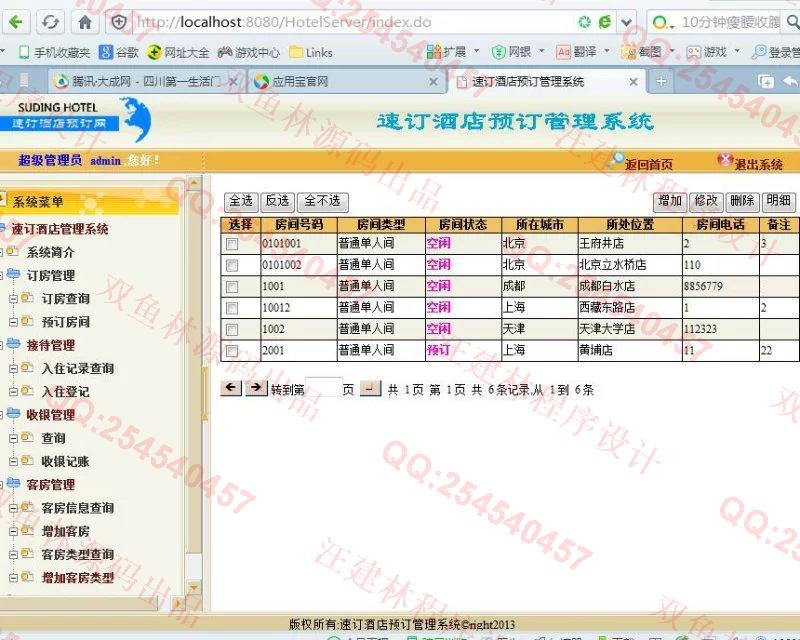Expand the 截图 dropdown arrow
This screenshot has height=640, width=800.
pyautogui.click(x=672, y=51)
